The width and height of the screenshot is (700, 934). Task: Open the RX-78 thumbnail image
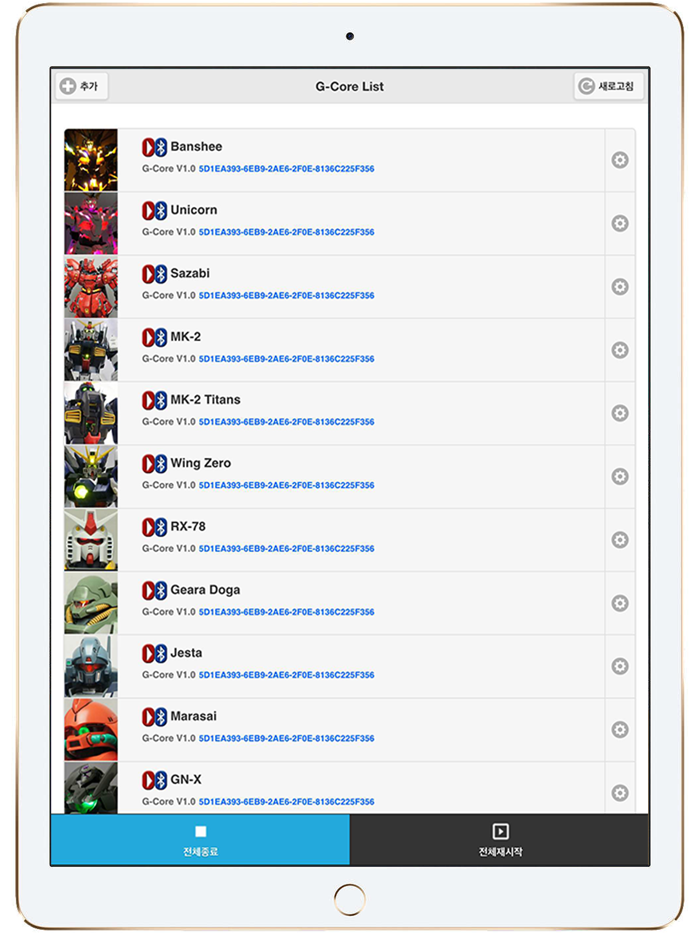click(91, 540)
